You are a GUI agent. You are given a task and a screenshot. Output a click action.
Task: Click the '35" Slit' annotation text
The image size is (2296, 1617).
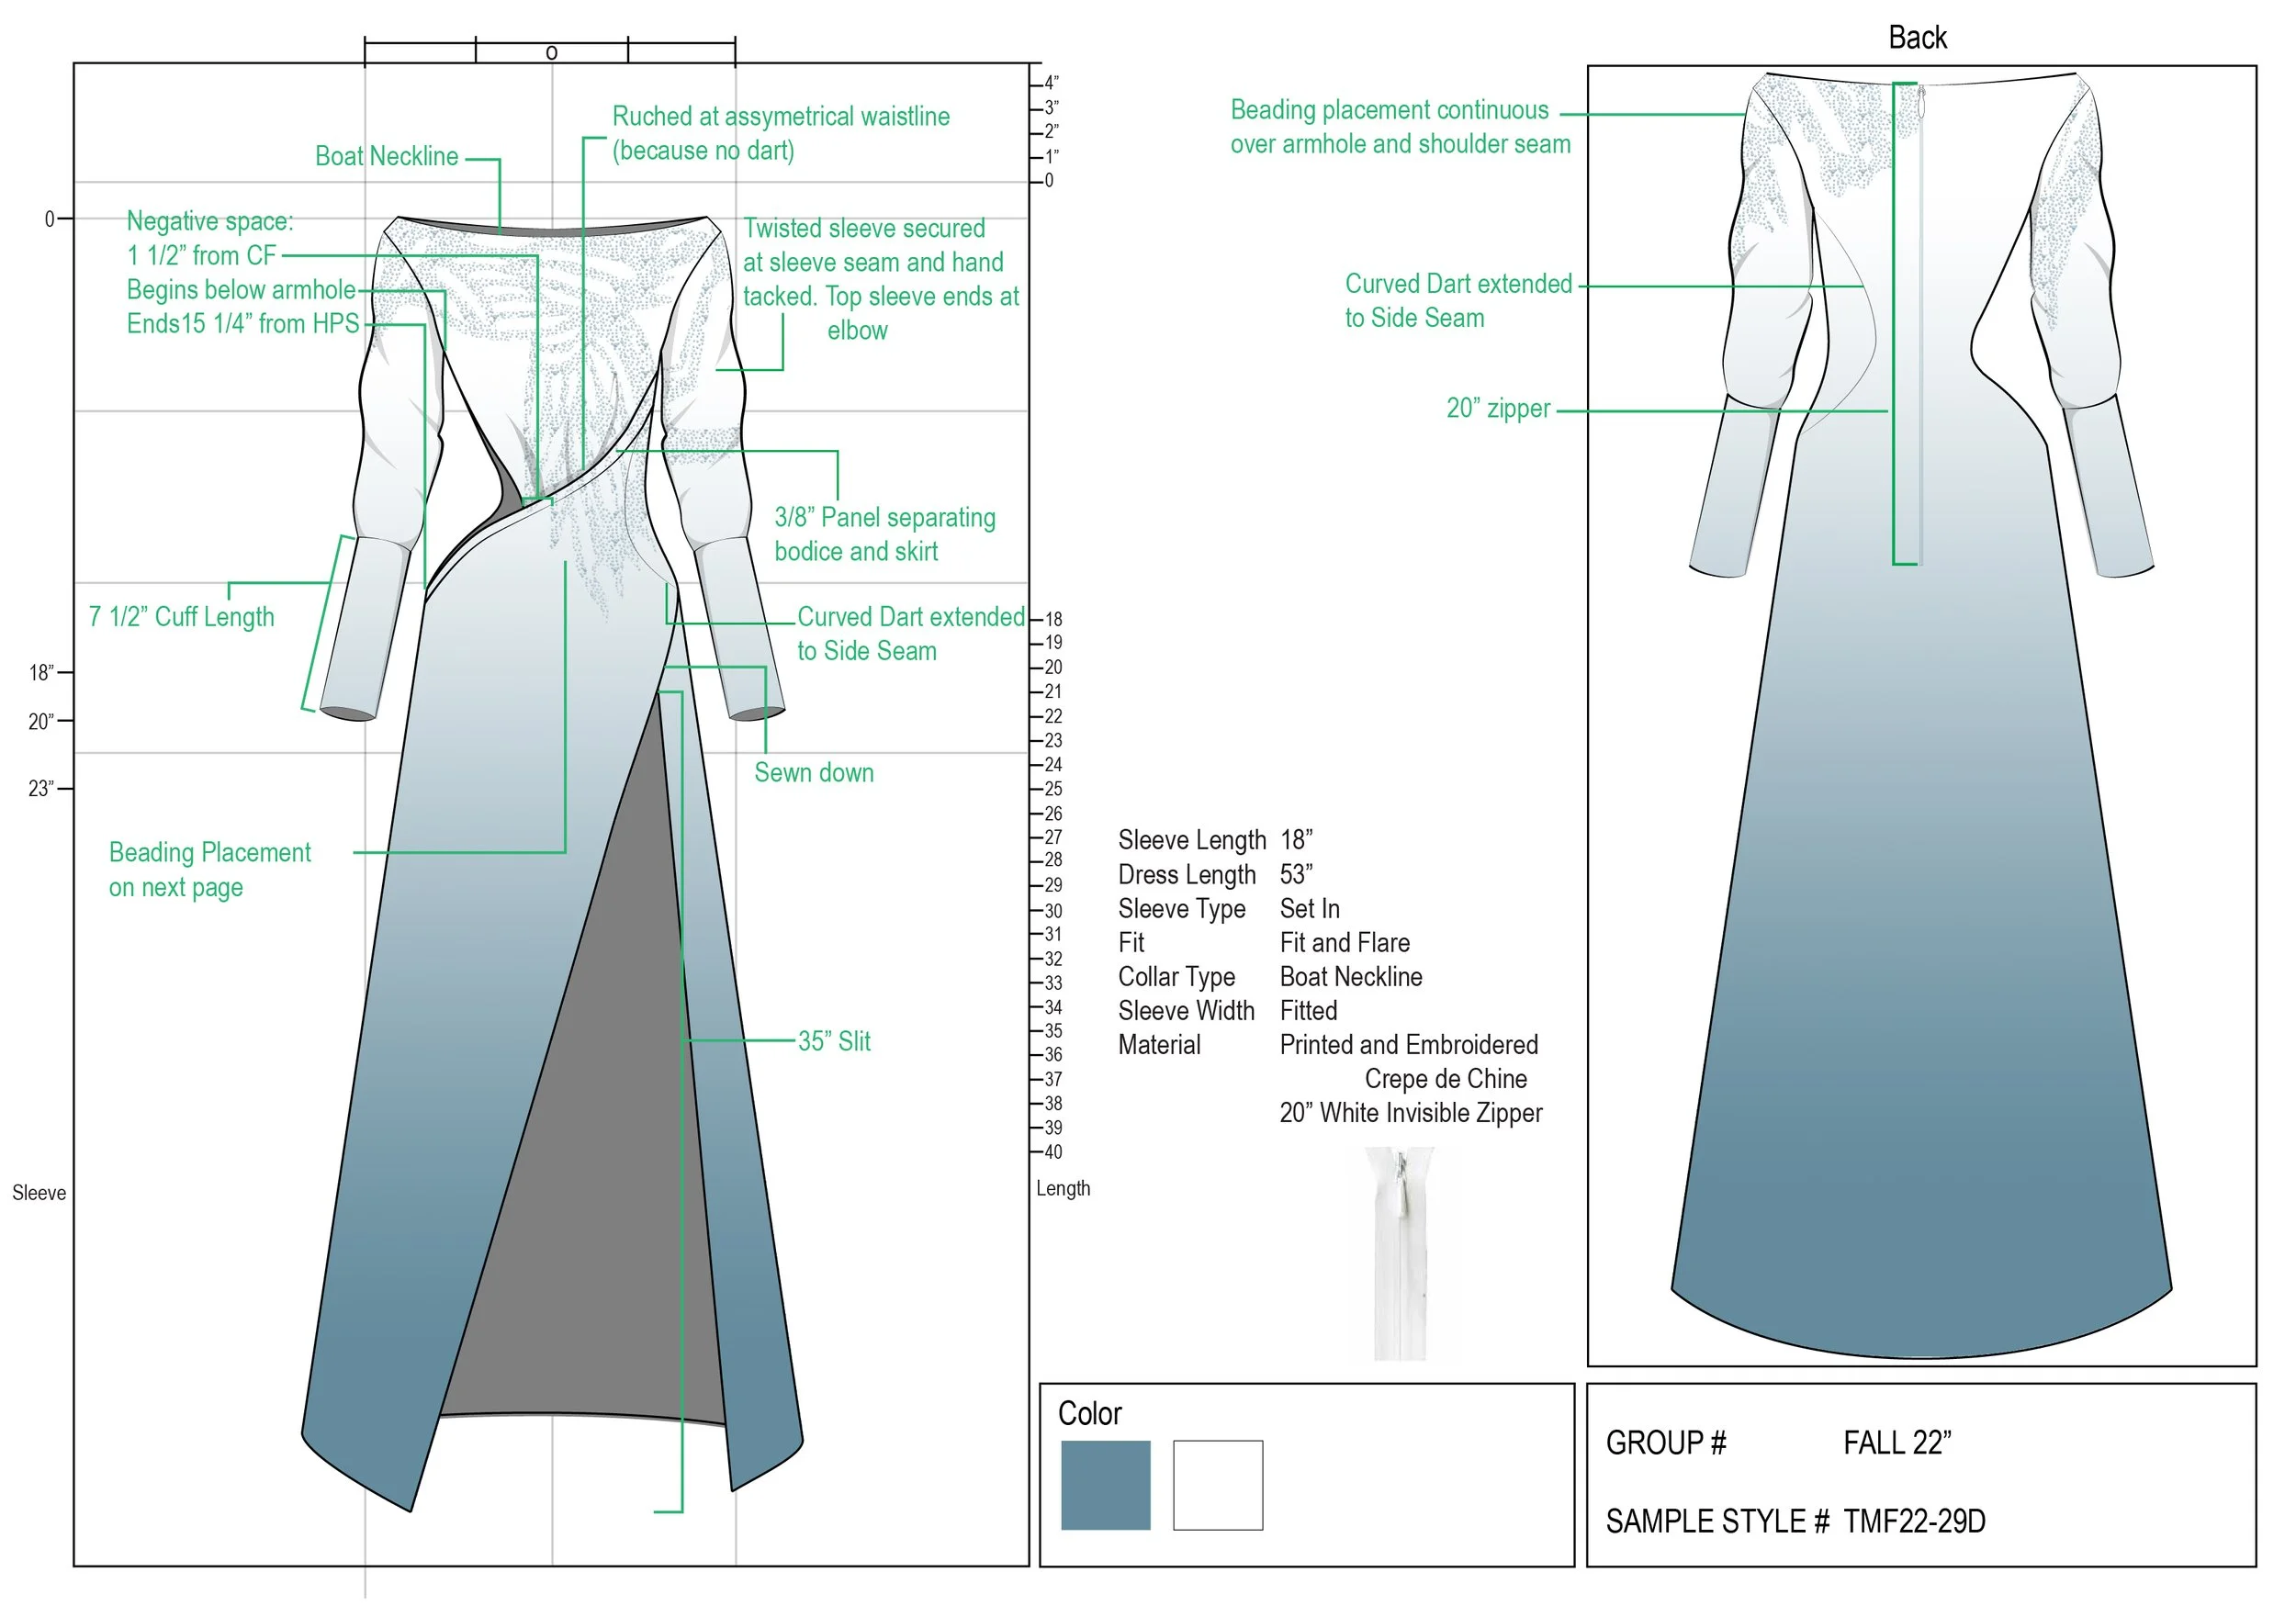tap(834, 1041)
